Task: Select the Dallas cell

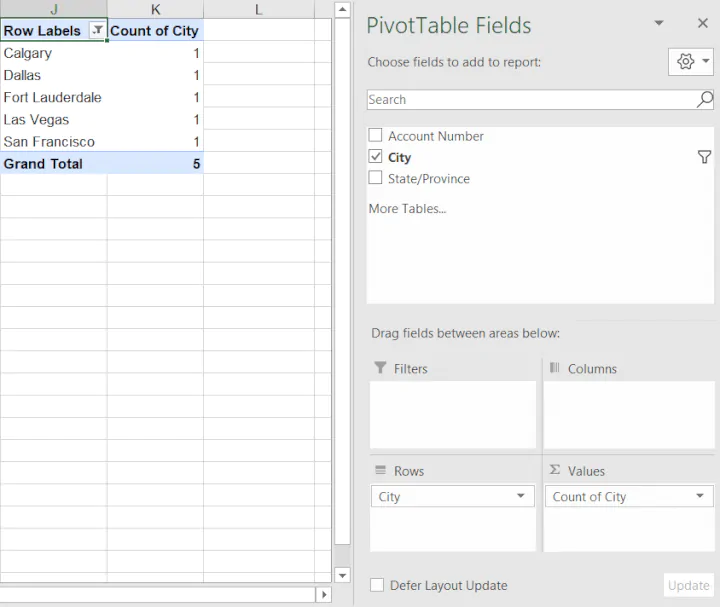Action: 54,75
